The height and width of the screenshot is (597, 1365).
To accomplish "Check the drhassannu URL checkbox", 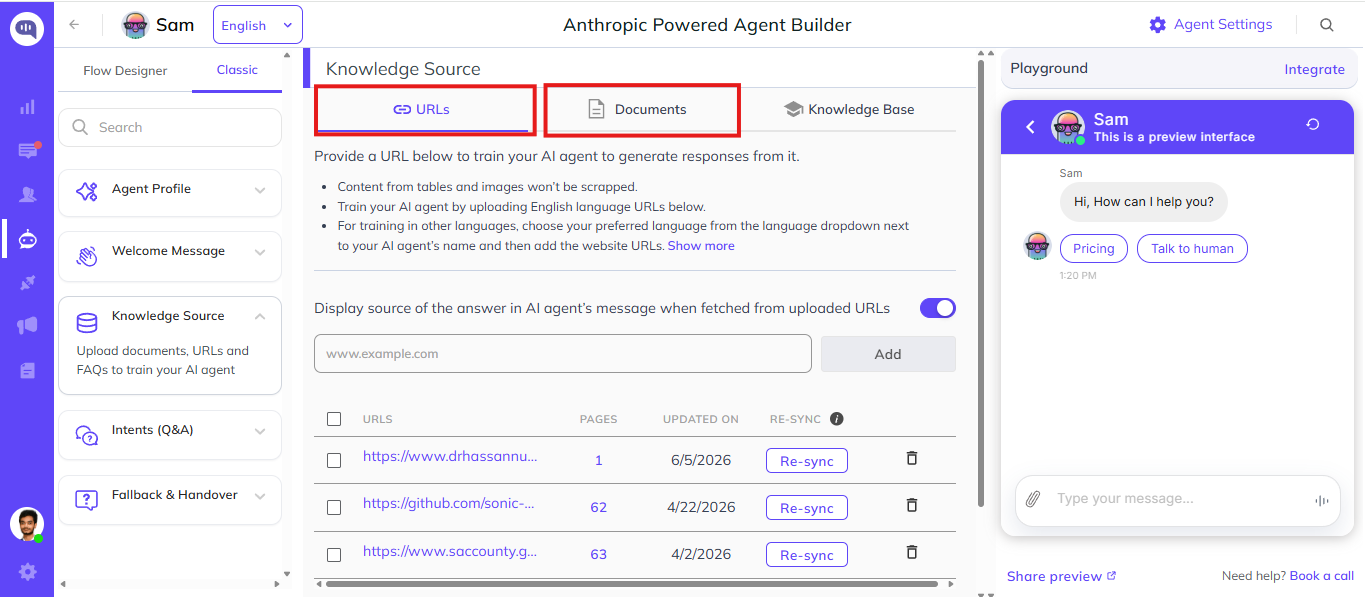I will [x=334, y=460].
